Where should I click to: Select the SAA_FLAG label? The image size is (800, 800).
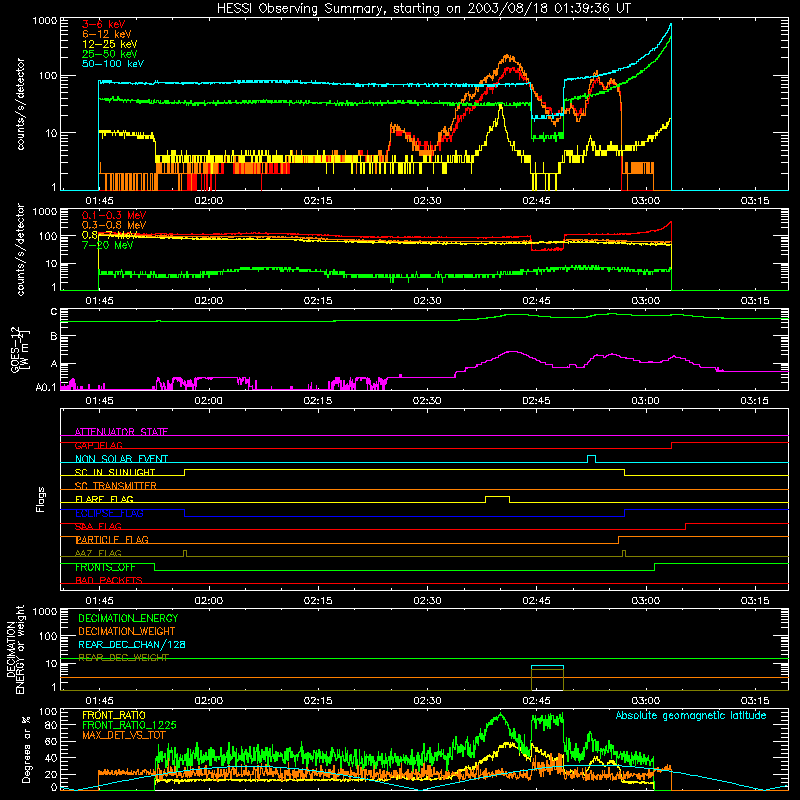pyautogui.click(x=98, y=527)
